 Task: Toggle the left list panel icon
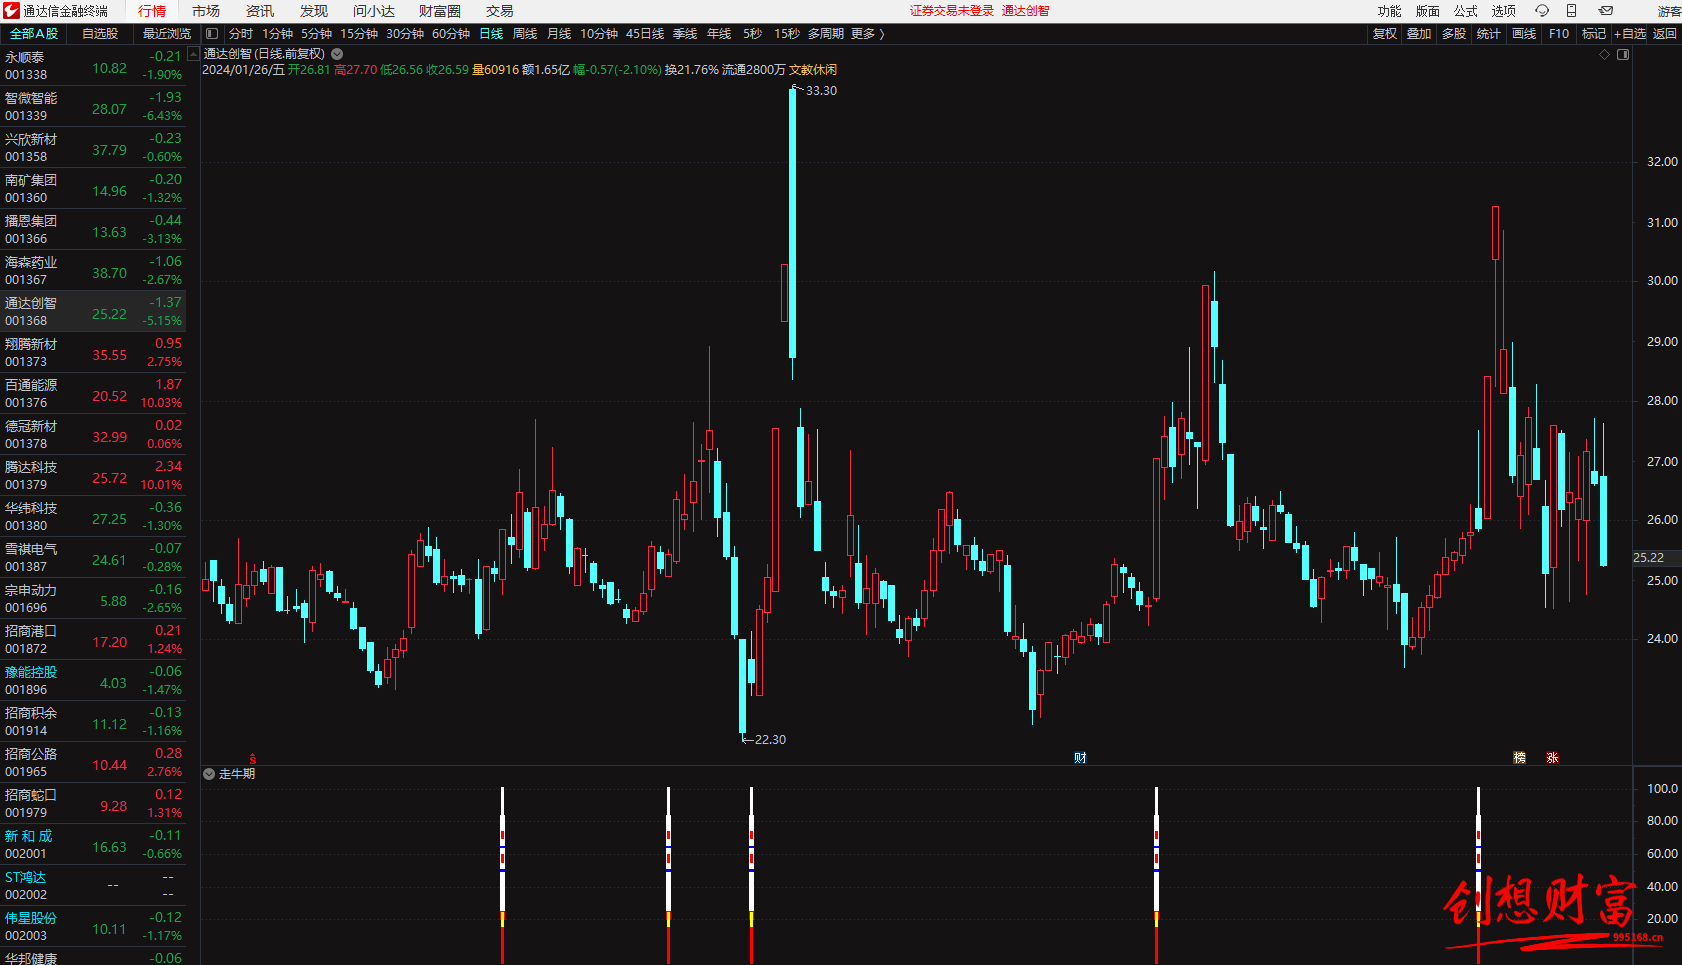212,34
